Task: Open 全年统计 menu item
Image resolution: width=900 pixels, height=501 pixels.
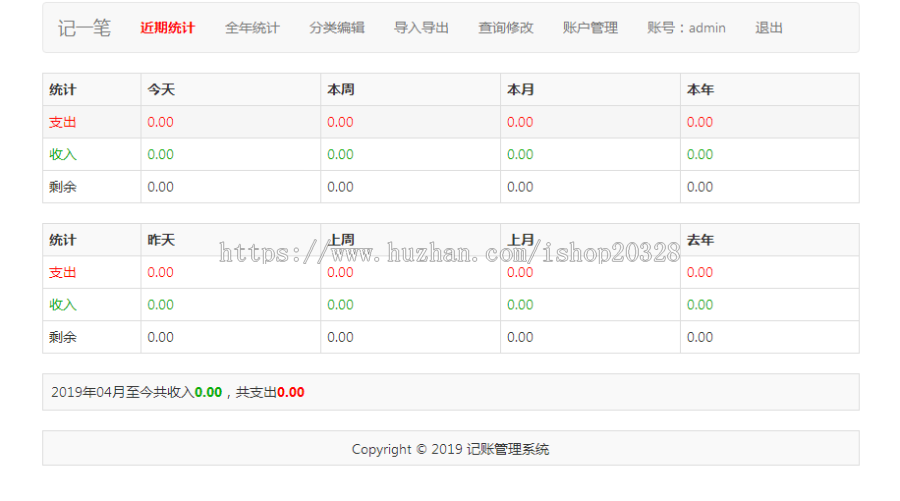Action: pyautogui.click(x=252, y=28)
